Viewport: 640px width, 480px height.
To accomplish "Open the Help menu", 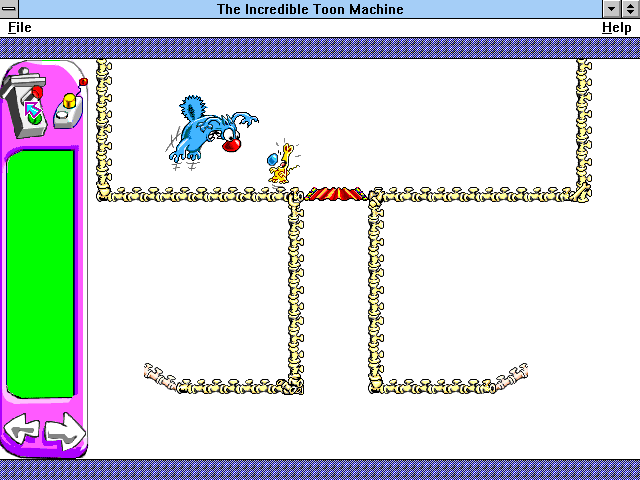I will (616, 27).
